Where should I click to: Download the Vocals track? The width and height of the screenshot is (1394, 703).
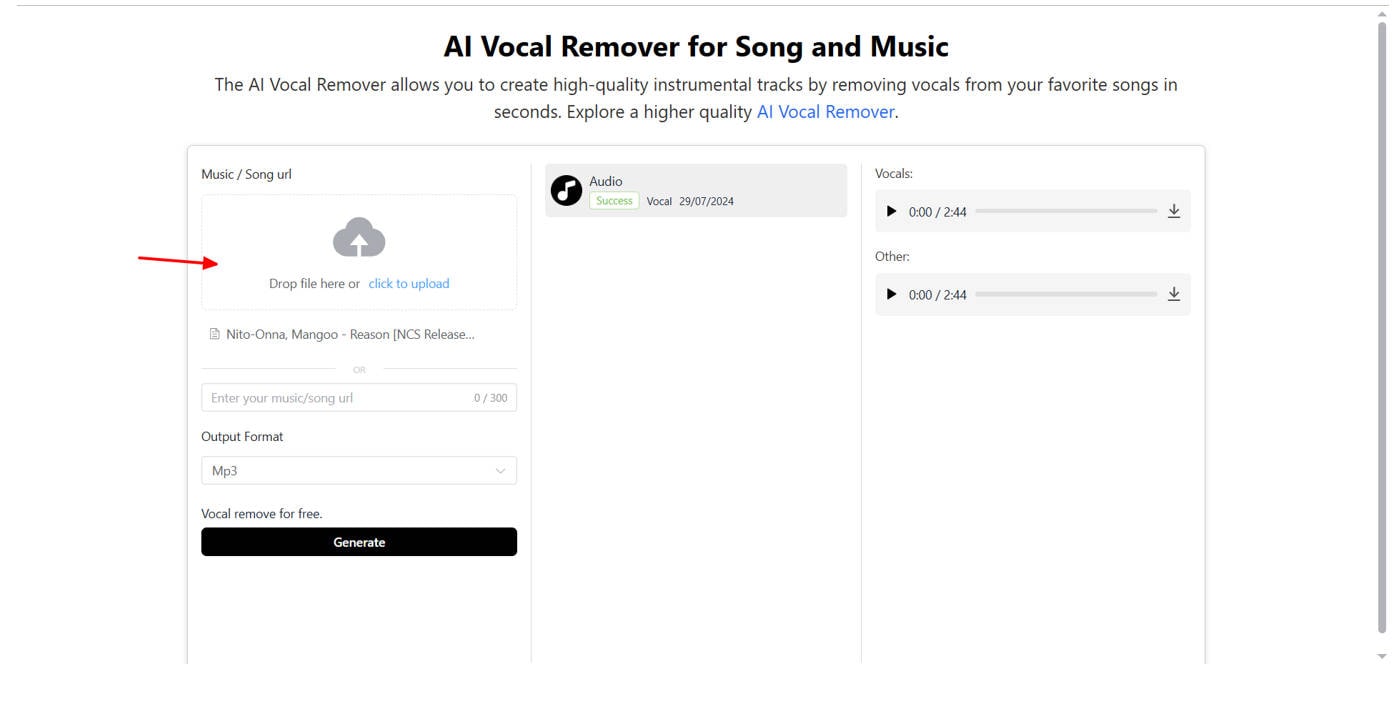click(x=1174, y=211)
